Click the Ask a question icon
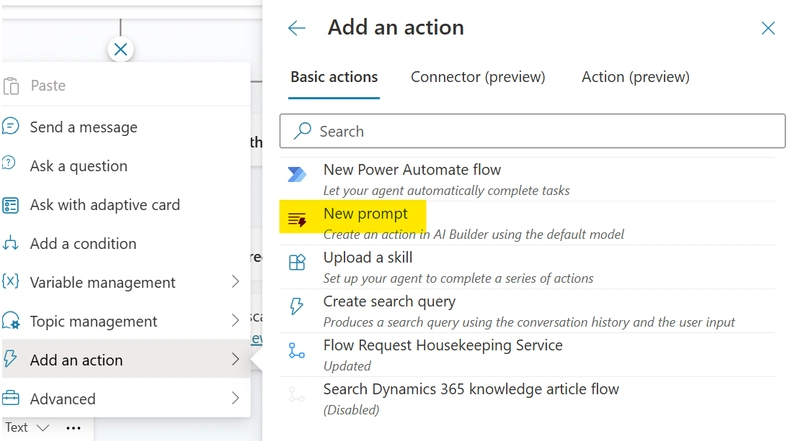 pos(9,163)
